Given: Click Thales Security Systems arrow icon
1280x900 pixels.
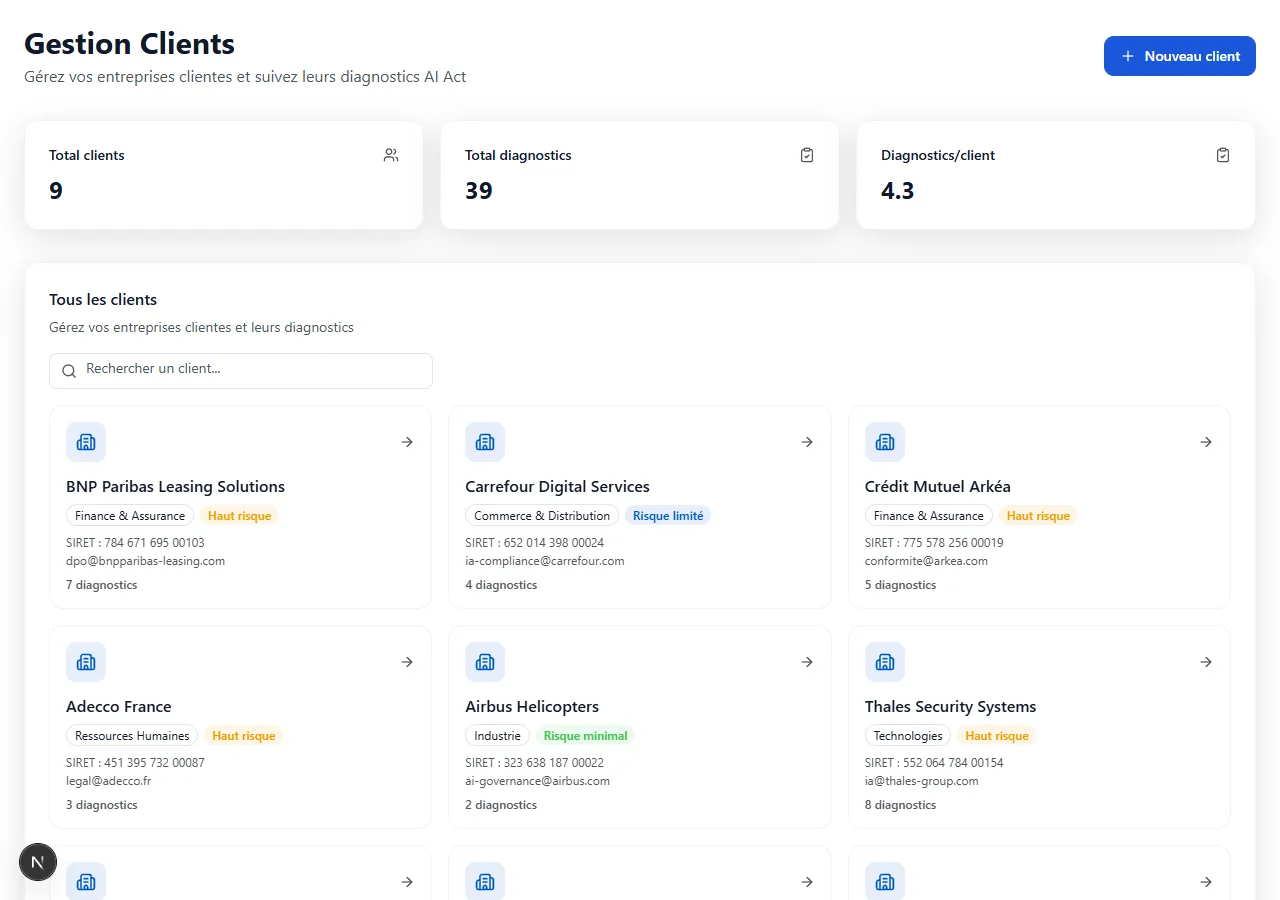Looking at the screenshot, I should (x=1206, y=662).
